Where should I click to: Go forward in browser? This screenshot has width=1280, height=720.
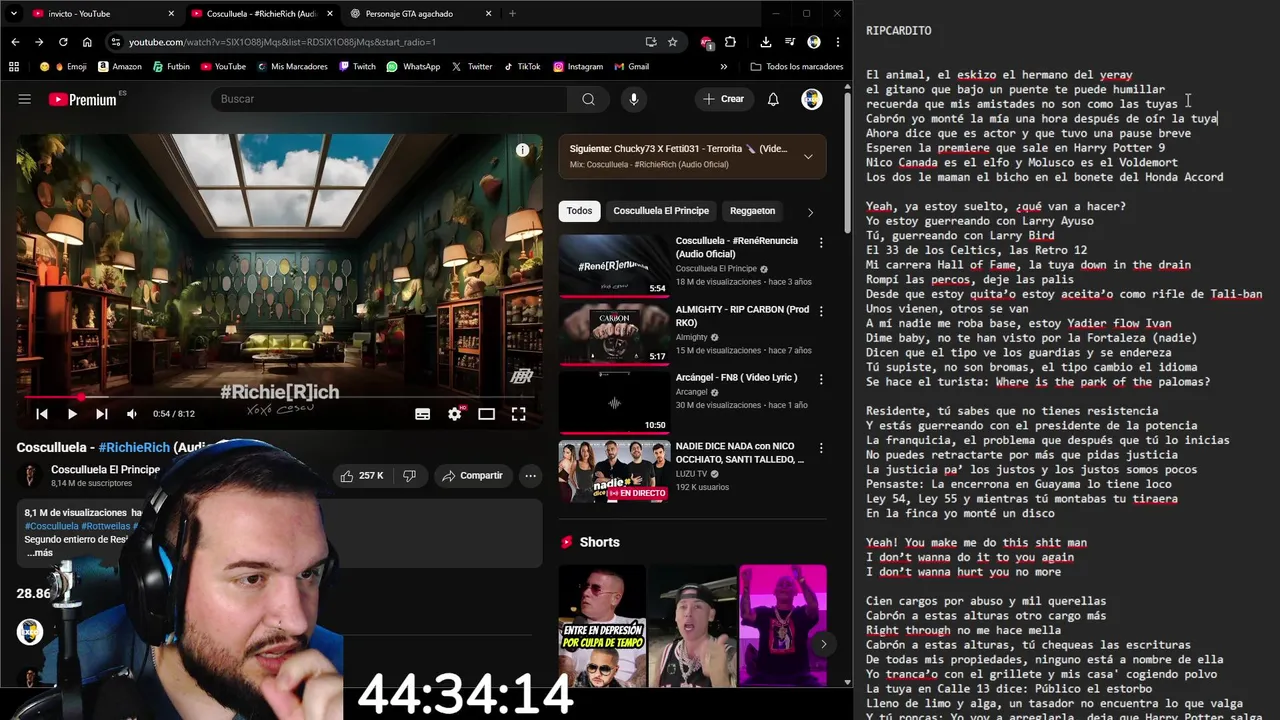(x=39, y=42)
